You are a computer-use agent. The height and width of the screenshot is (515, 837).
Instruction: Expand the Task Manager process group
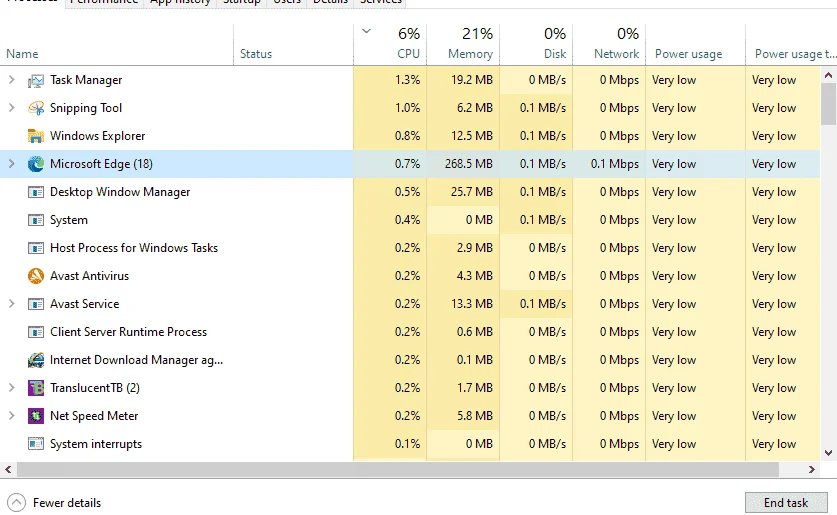point(12,80)
